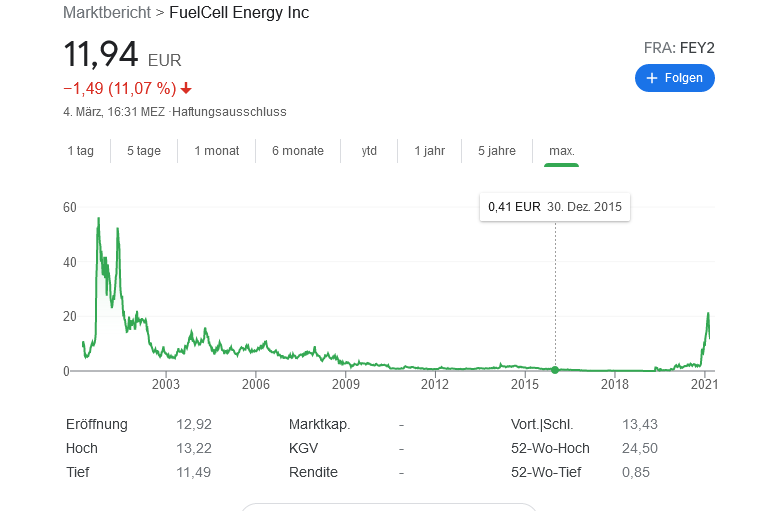Image resolution: width=772 pixels, height=511 pixels.
Task: Show the 1 monat chart range
Action: 216,151
